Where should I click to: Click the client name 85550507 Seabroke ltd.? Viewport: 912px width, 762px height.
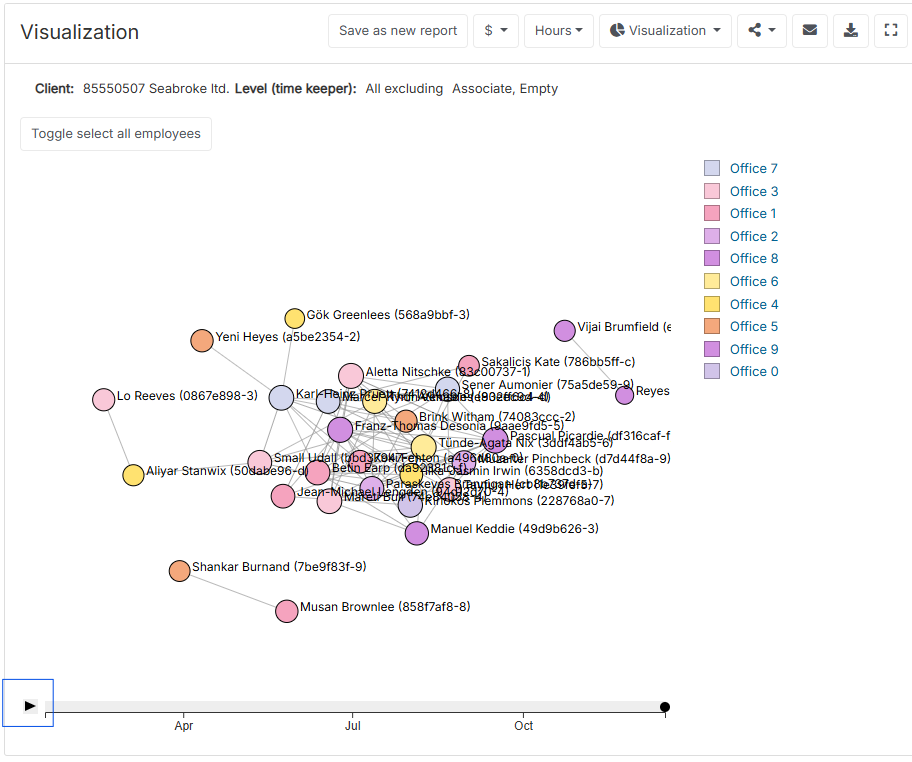click(156, 88)
